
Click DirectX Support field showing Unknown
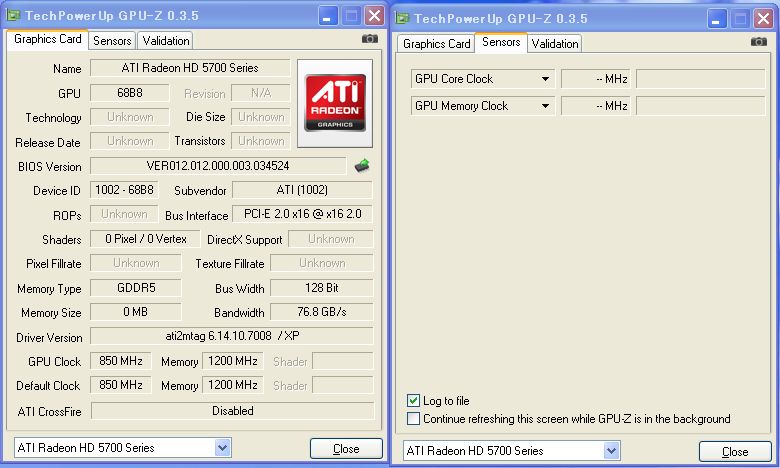(x=331, y=239)
